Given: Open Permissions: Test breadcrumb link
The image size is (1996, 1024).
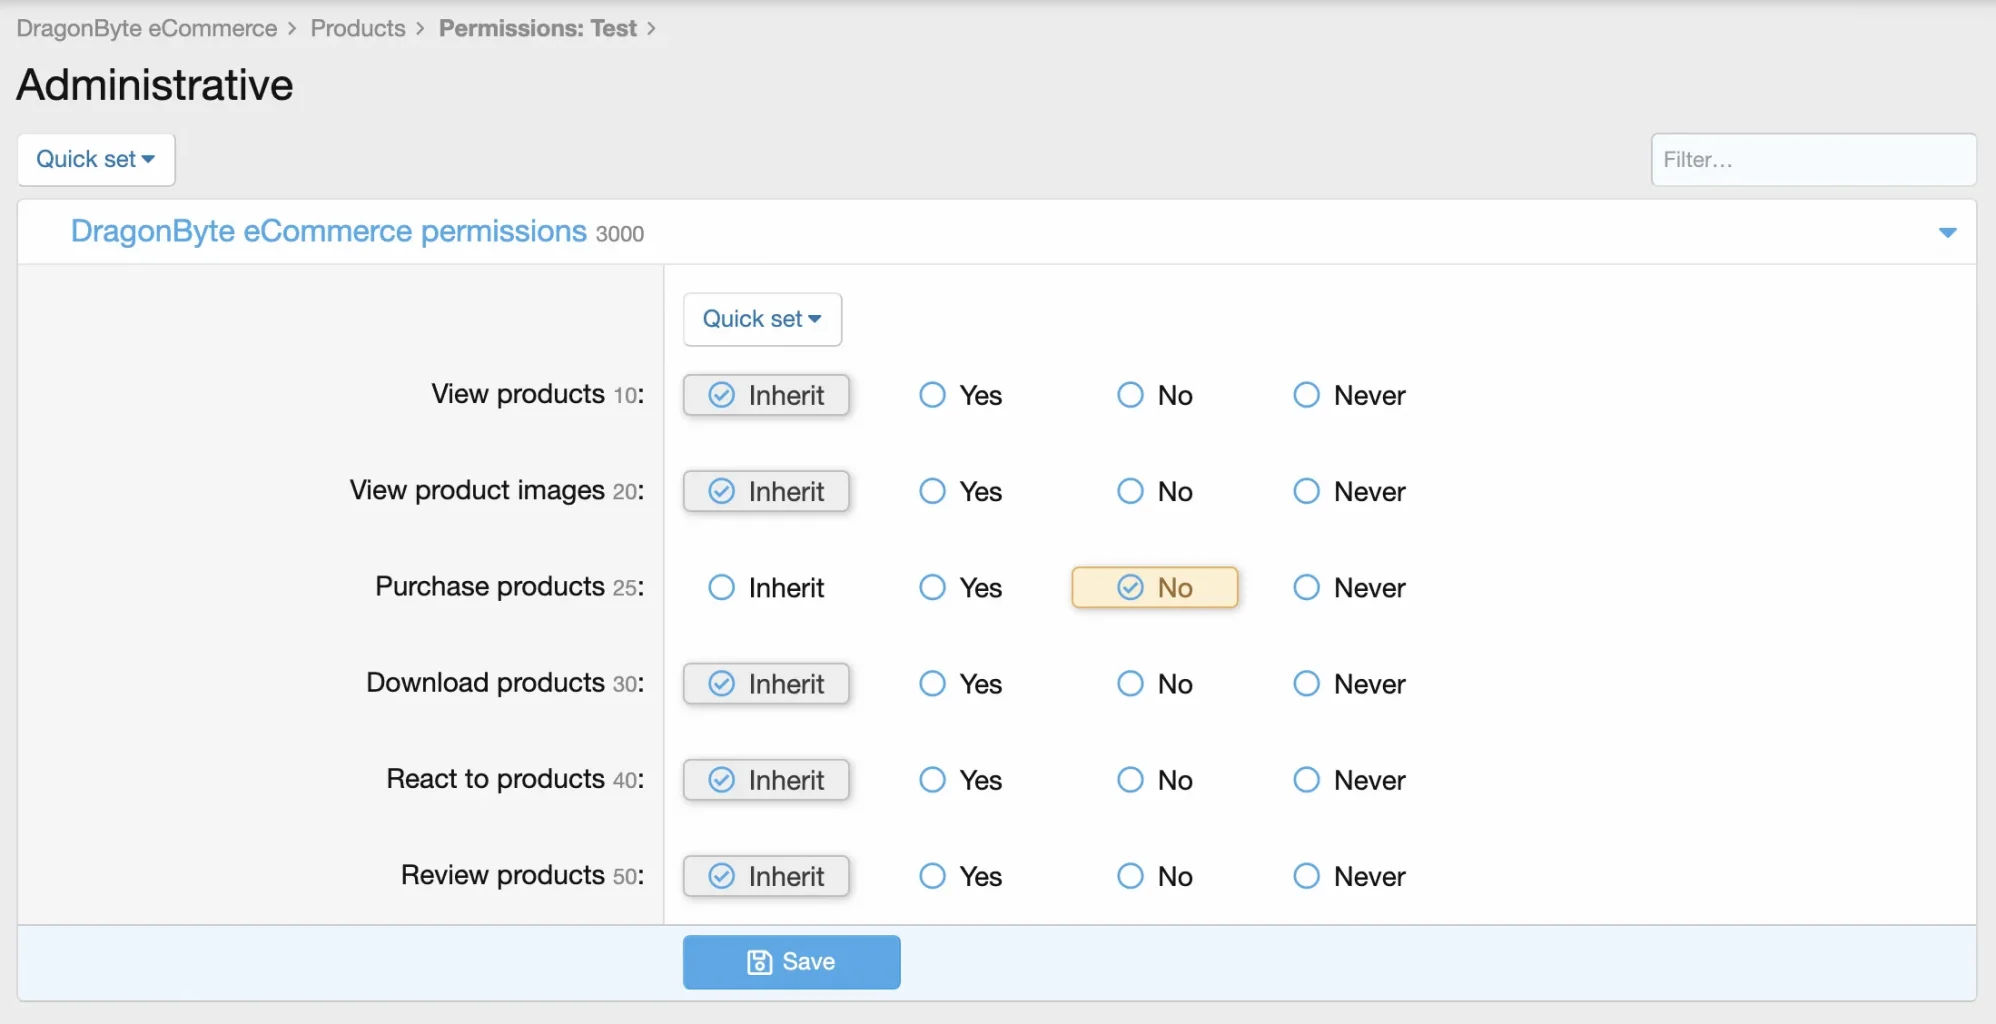Looking at the screenshot, I should (x=538, y=28).
